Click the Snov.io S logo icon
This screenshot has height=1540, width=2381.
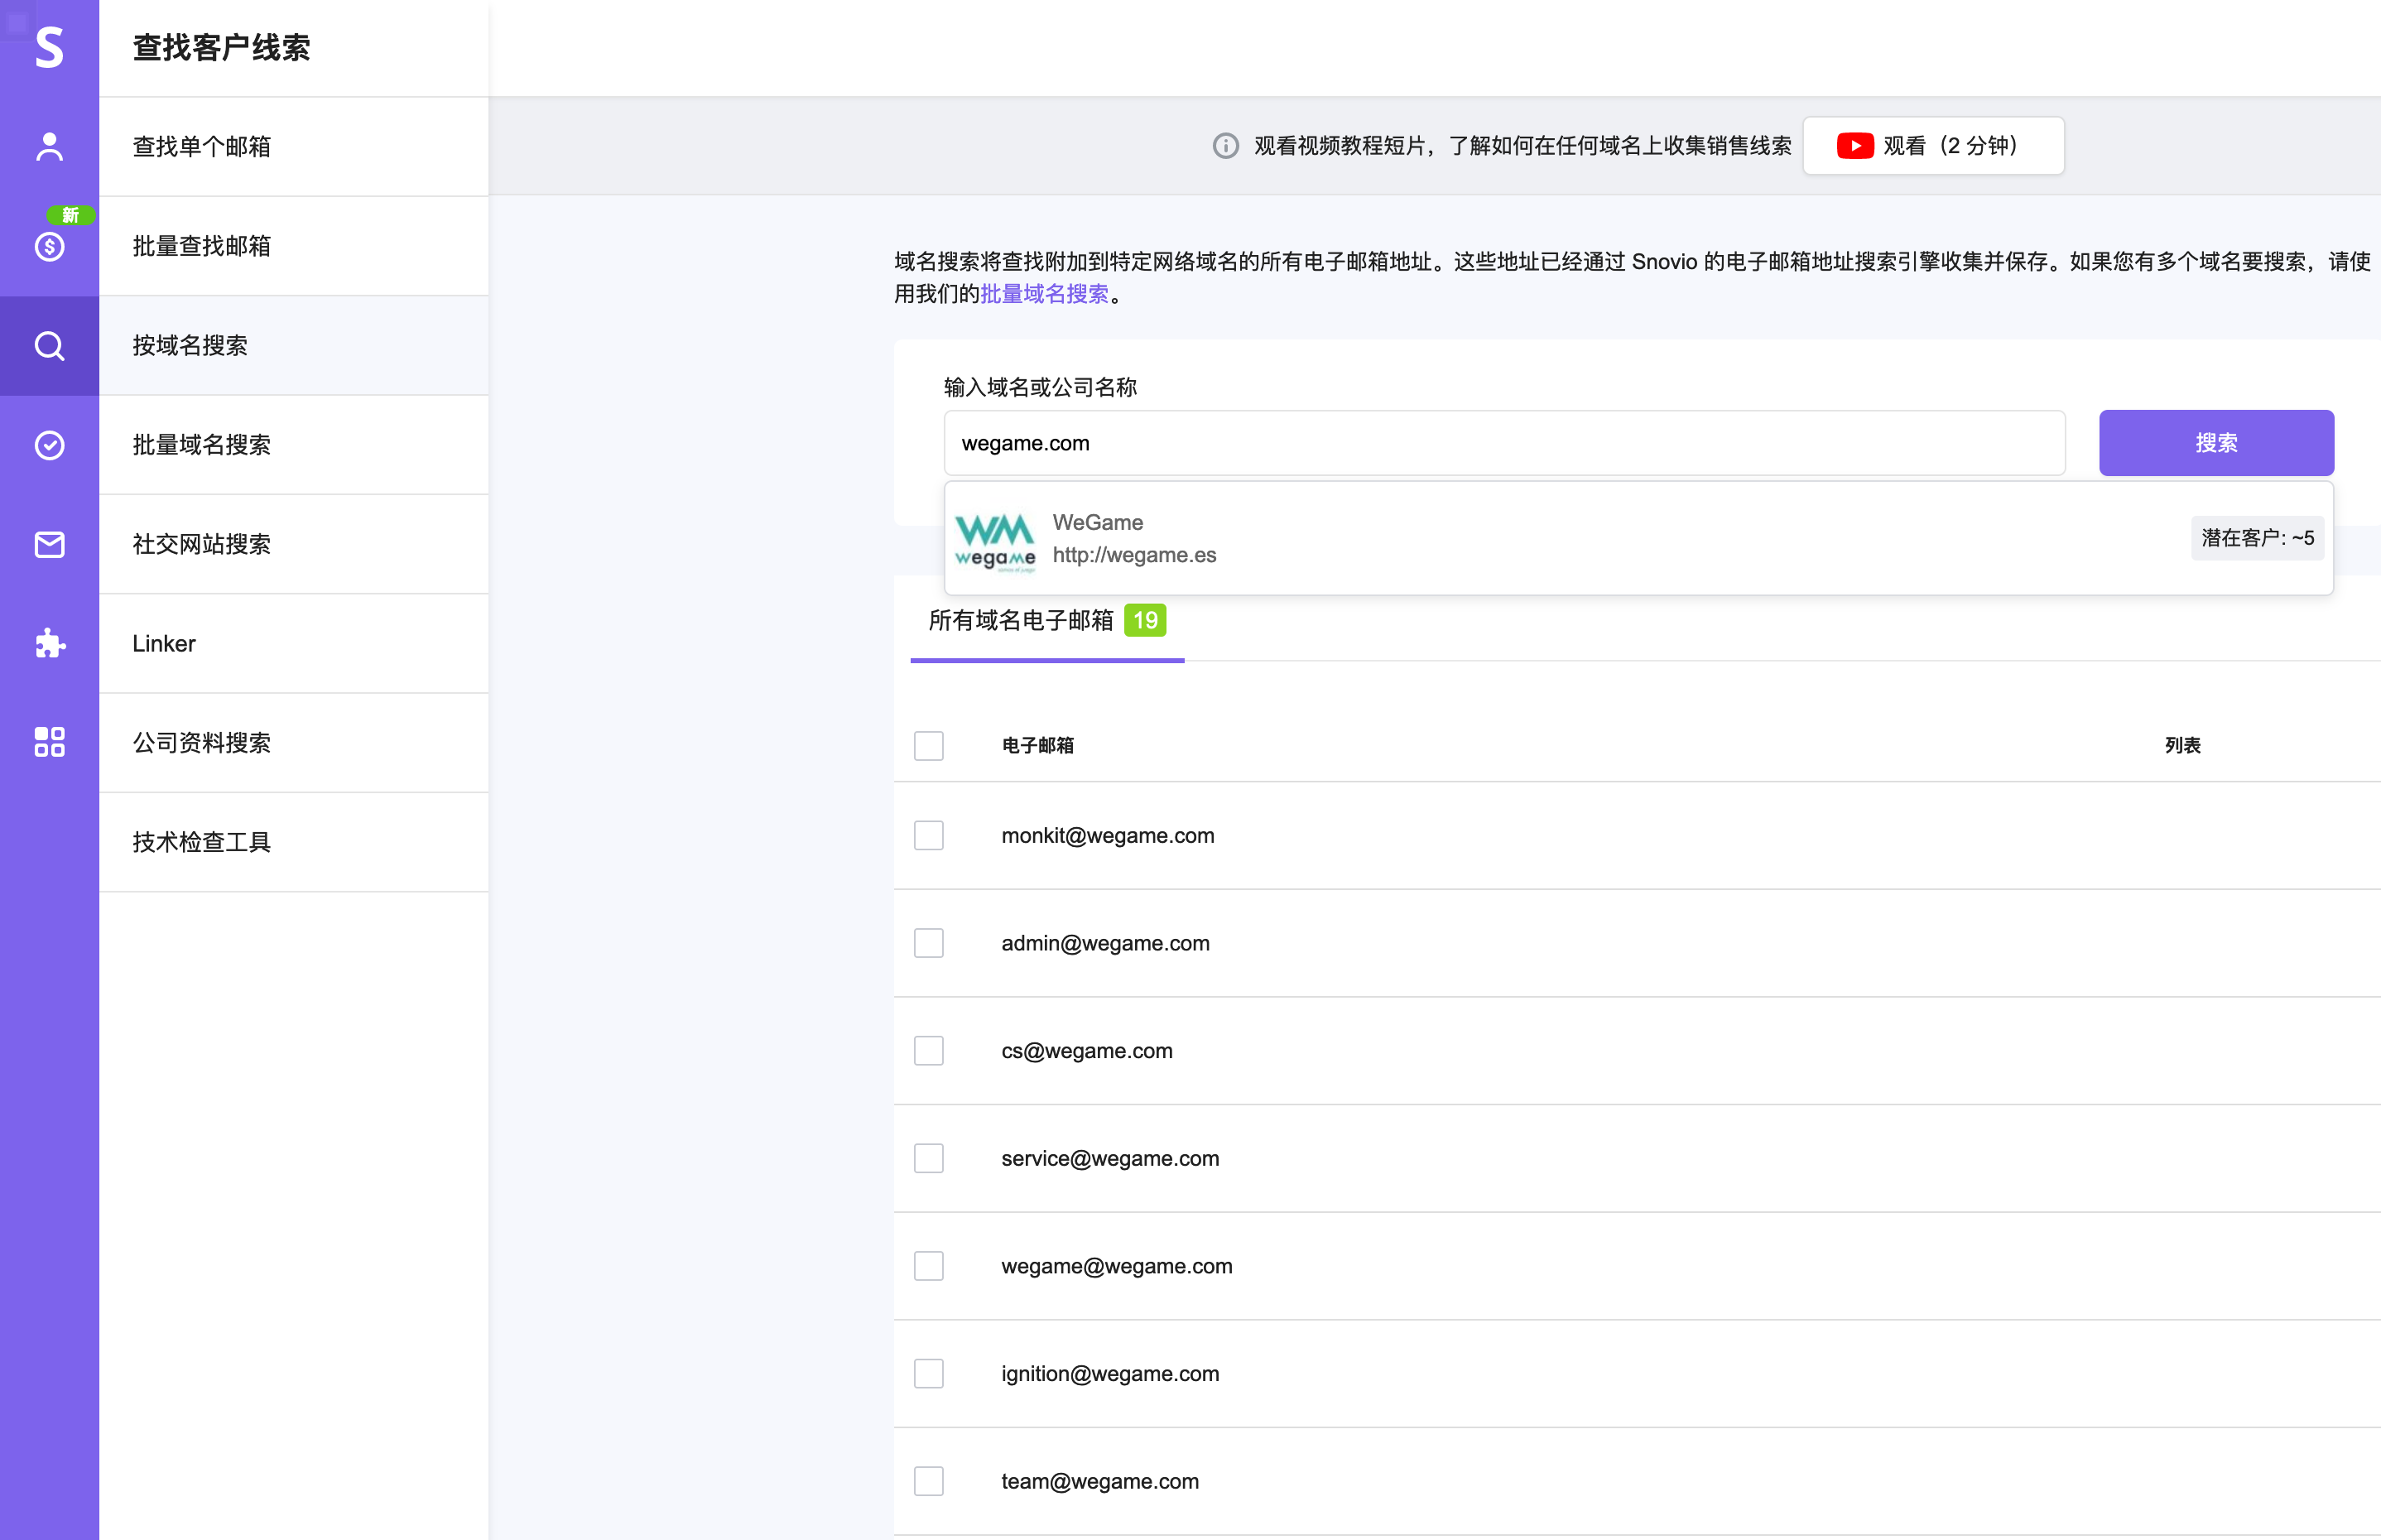click(49, 47)
